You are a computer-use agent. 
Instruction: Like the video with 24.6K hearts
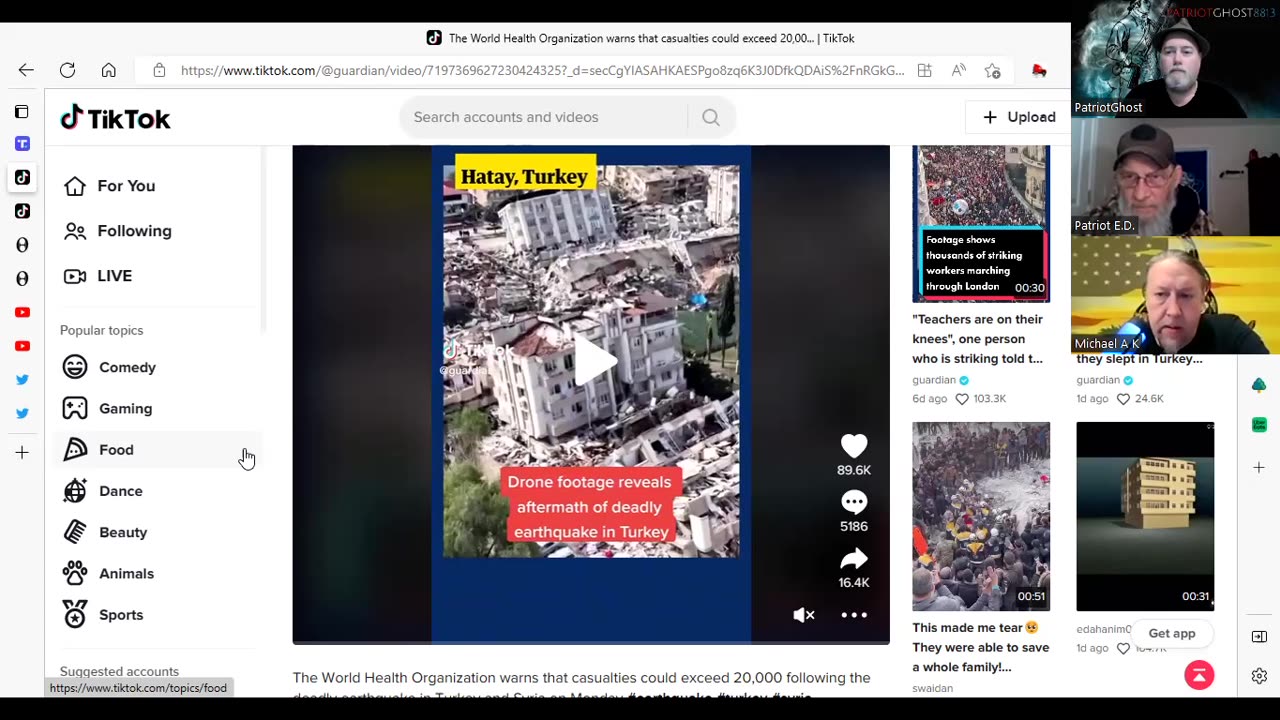point(1123,399)
